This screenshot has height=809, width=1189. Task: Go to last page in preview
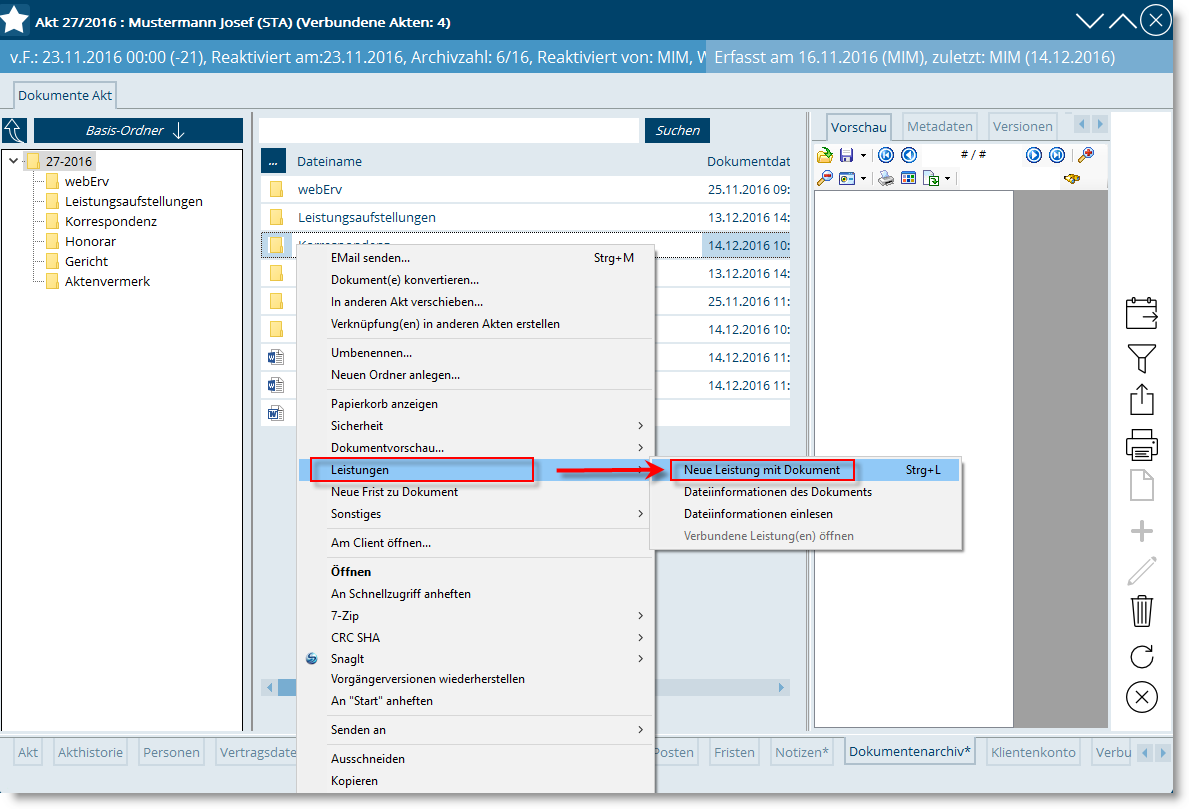pos(1056,155)
